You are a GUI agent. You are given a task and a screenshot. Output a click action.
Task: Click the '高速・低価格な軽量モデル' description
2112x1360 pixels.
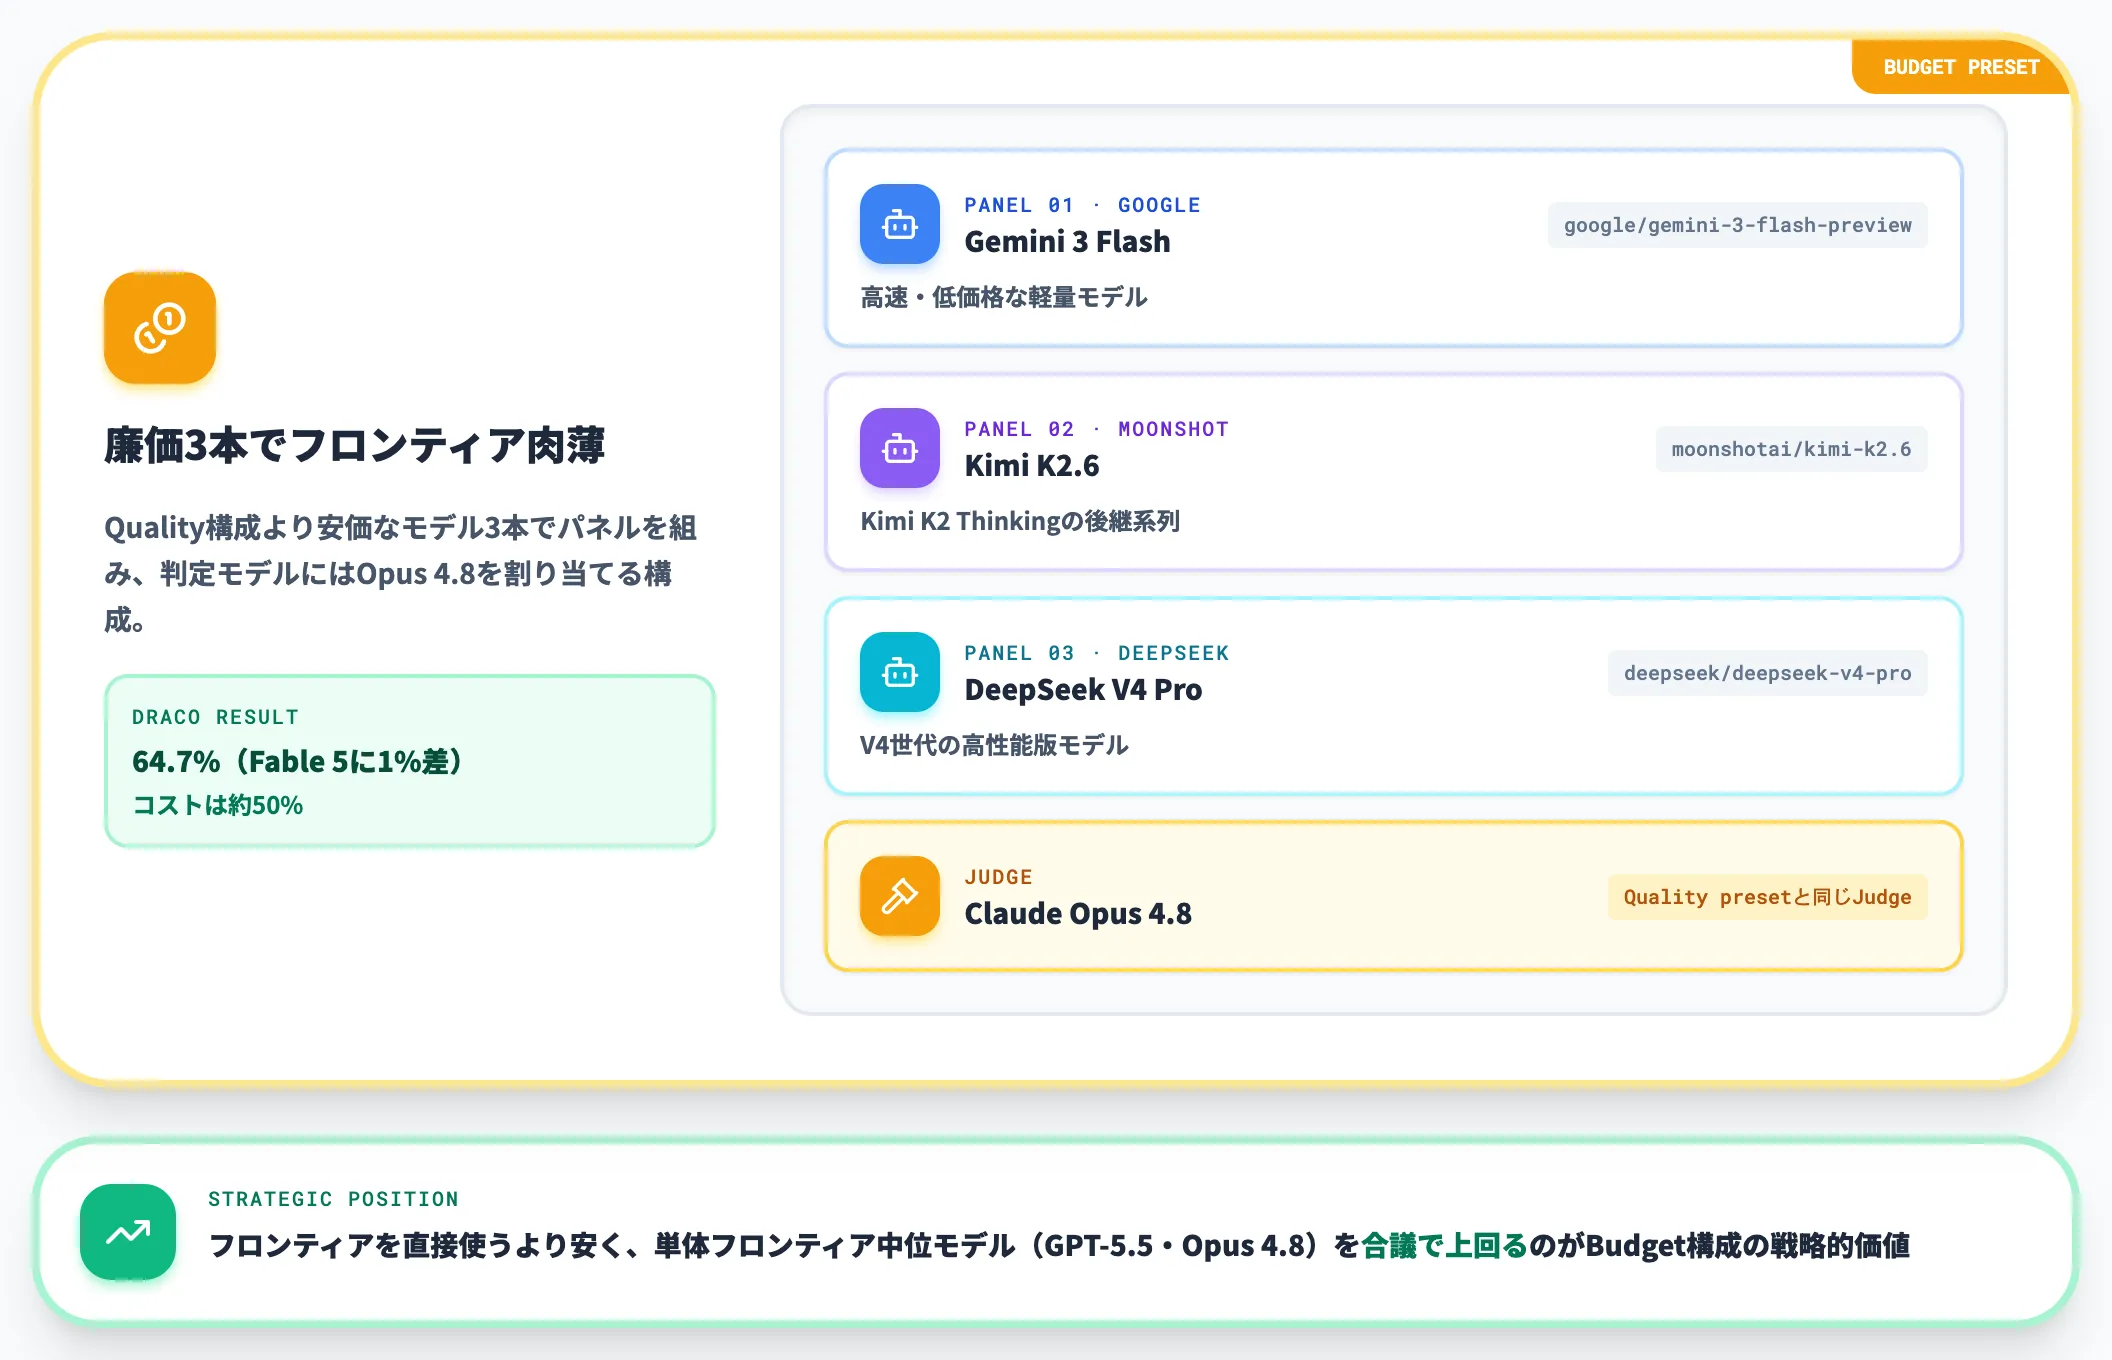pyautogui.click(x=1004, y=297)
